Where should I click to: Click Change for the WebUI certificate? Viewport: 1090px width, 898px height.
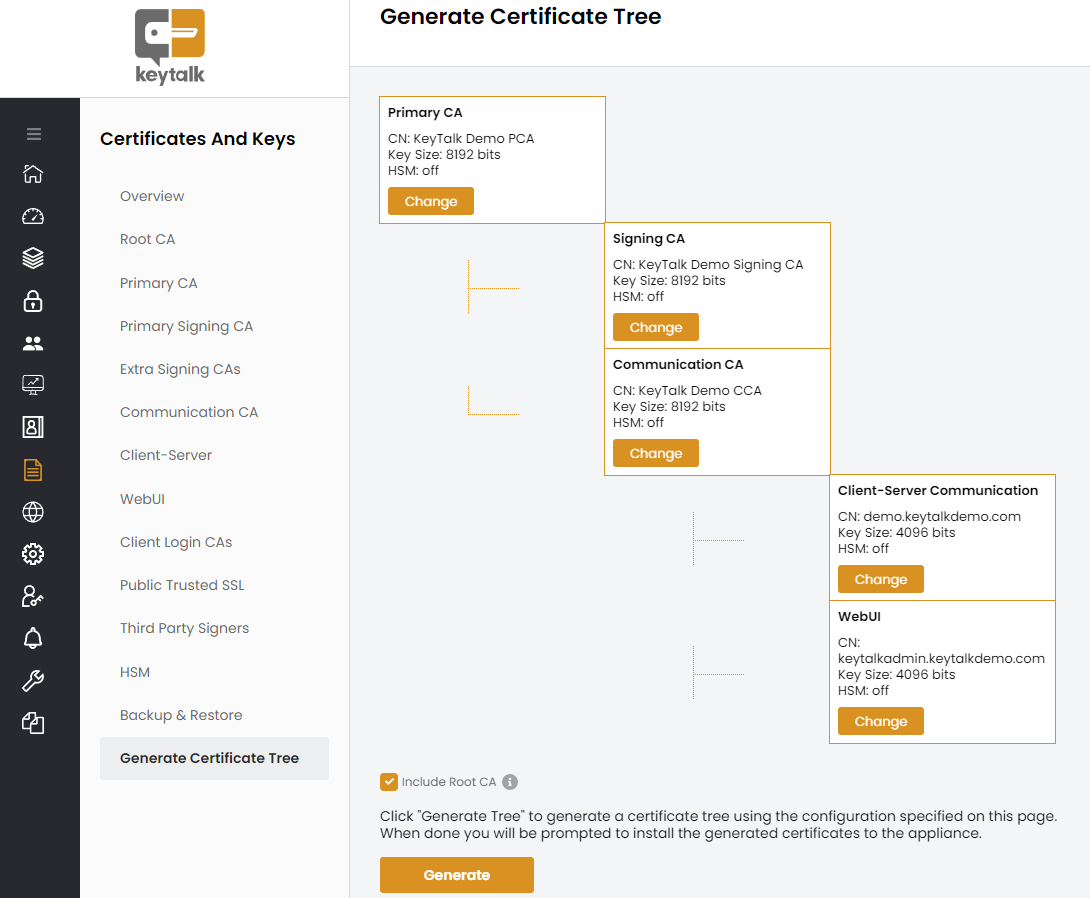[x=881, y=721]
